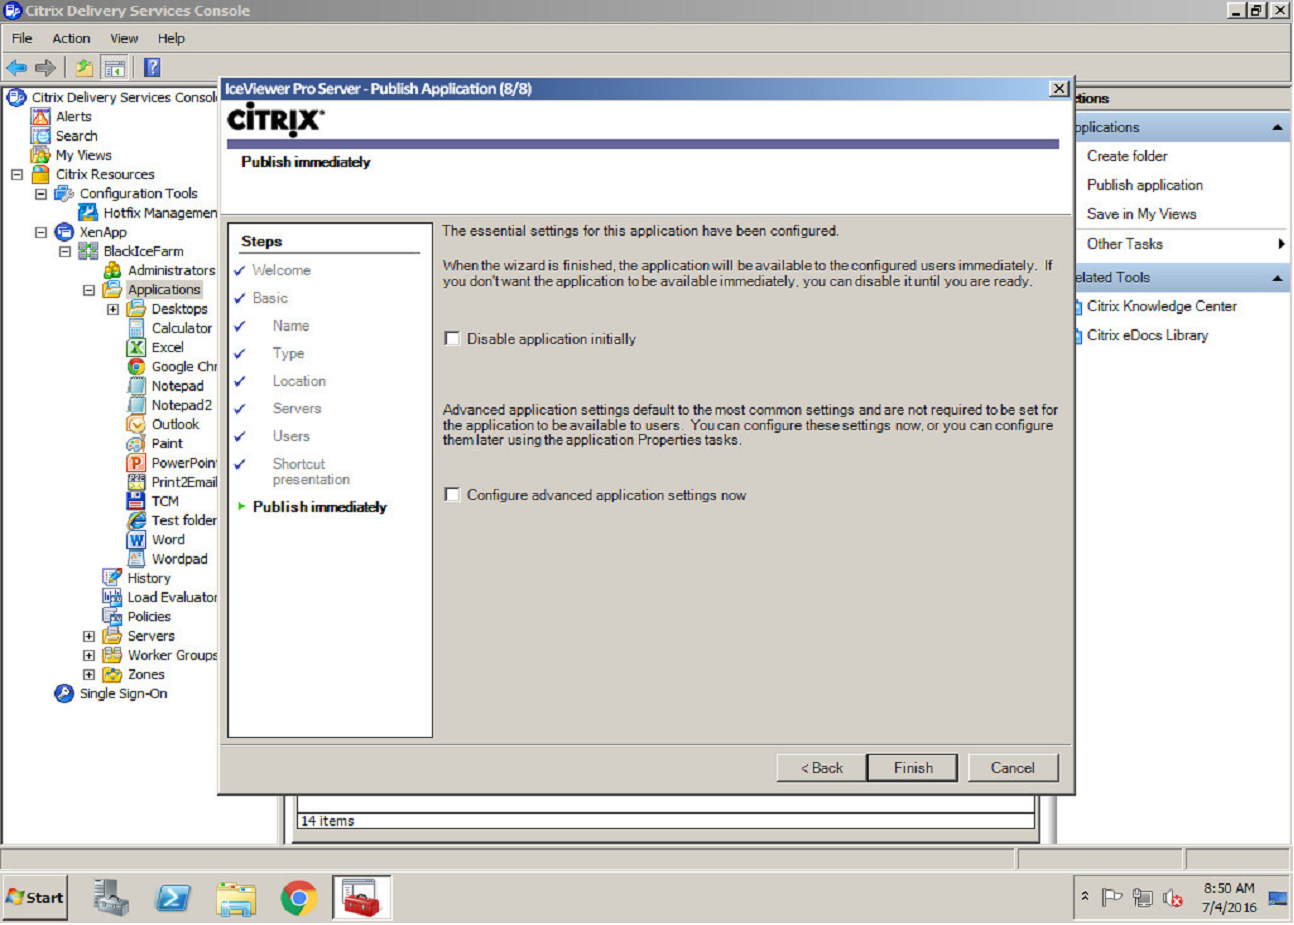Screen dimensions: 1294x925
Task: Select the Test folder application icon
Action: point(136,521)
